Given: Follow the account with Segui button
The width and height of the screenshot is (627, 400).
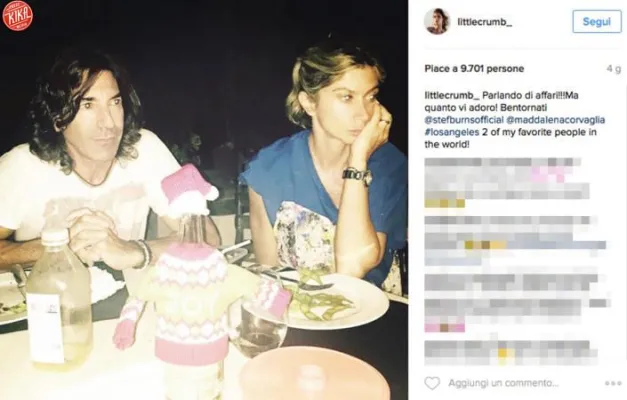Looking at the screenshot, I should 597,22.
